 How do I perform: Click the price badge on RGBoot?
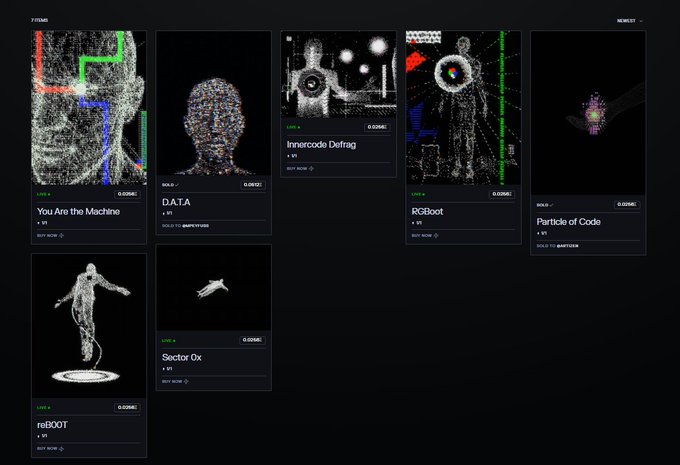point(502,194)
